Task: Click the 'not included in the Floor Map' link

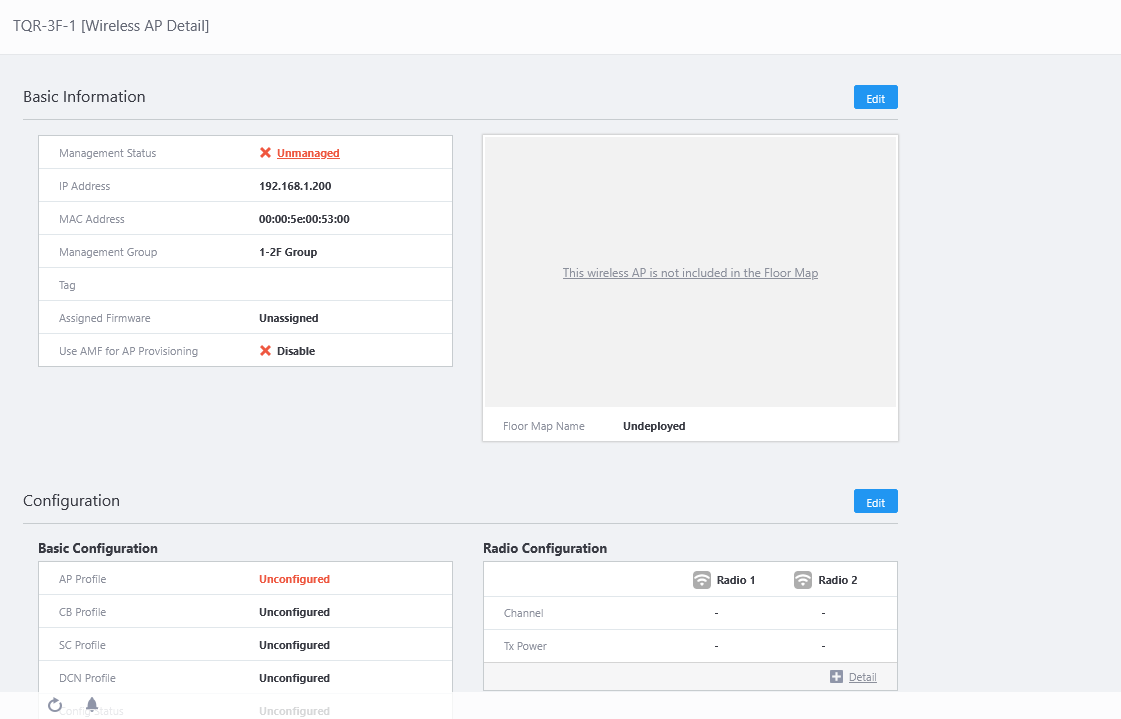Action: tap(690, 273)
